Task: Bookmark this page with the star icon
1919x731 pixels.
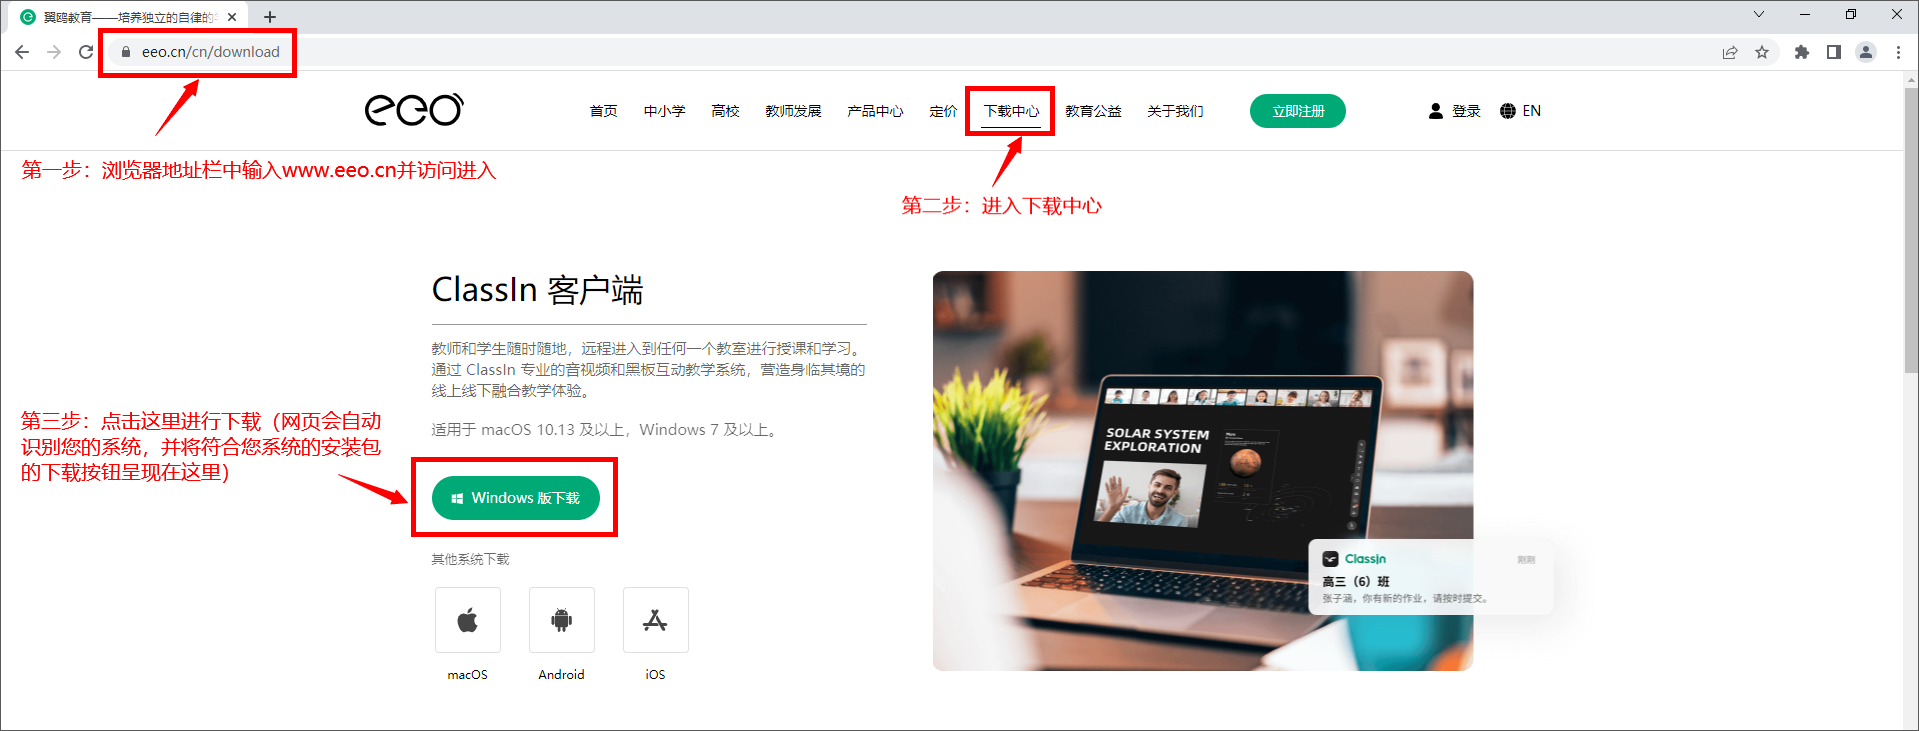Action: pyautogui.click(x=1762, y=52)
